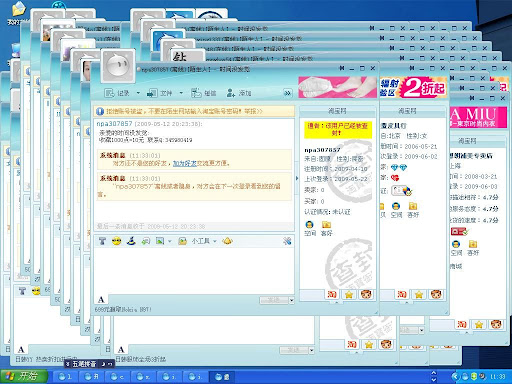The image size is (512, 384).
Task: Expand the records button dropdown arrow
Action: 138,93
